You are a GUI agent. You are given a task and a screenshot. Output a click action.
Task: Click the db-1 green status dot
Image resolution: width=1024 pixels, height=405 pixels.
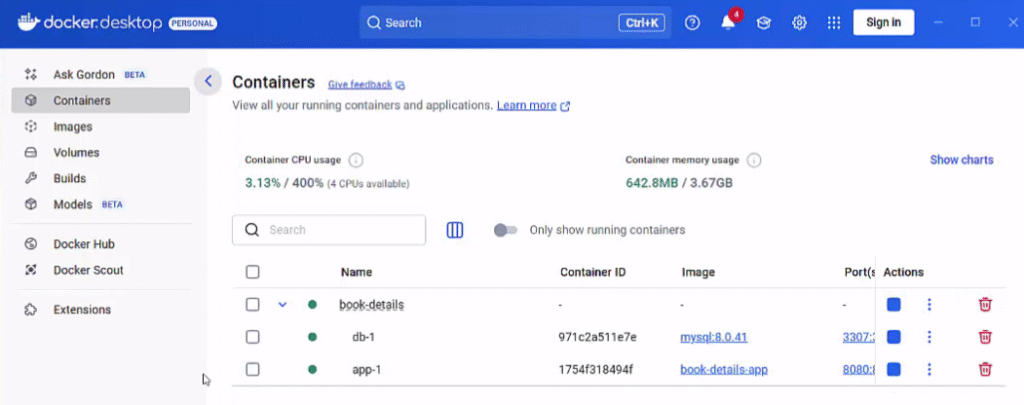pos(312,337)
